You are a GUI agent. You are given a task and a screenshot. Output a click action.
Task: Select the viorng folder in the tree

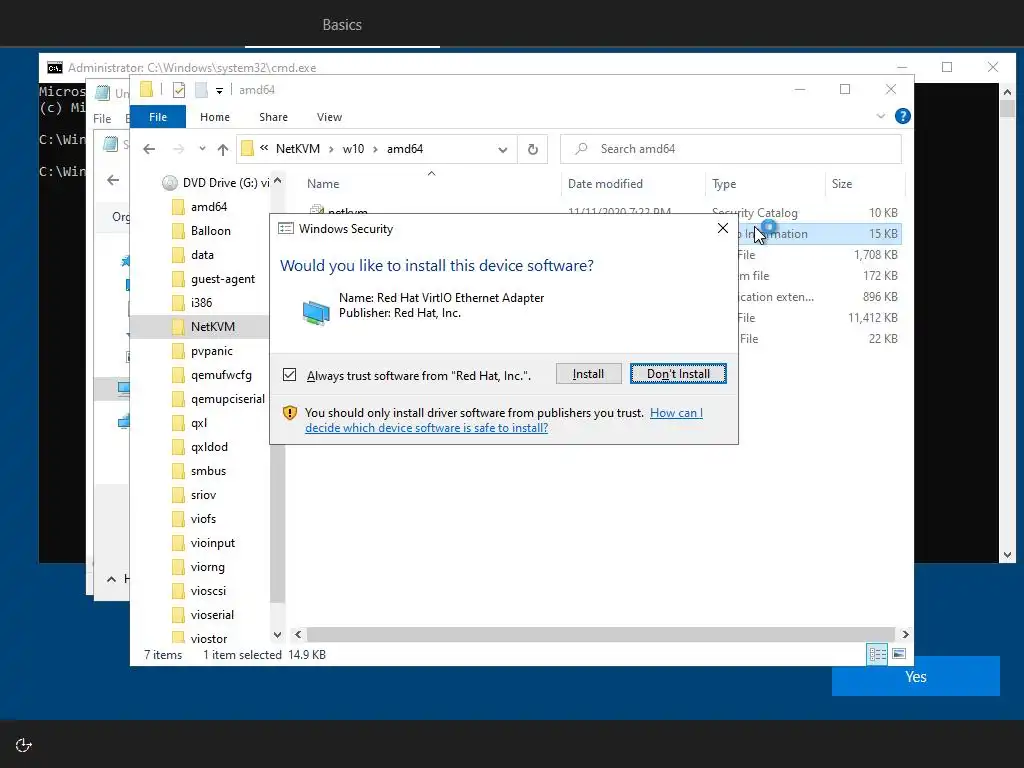point(207,567)
